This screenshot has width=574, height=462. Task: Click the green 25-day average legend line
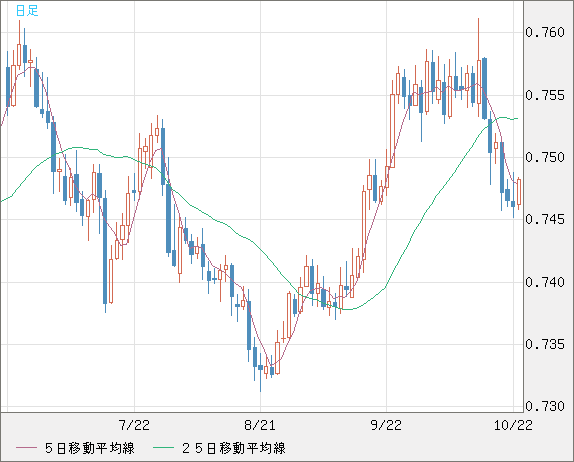[x=163, y=448]
